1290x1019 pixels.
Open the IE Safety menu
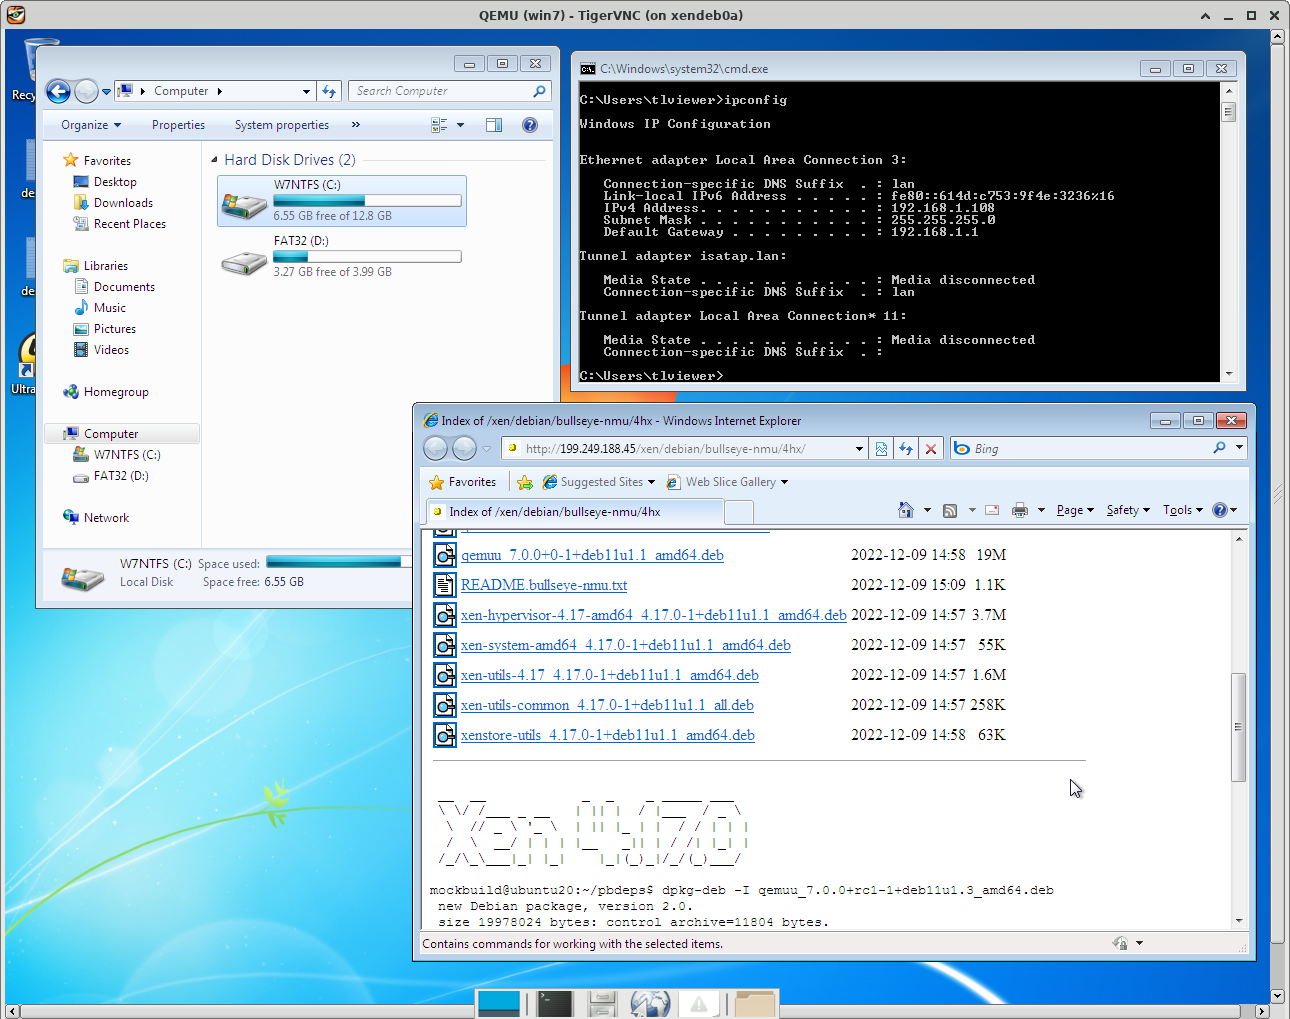[1128, 510]
